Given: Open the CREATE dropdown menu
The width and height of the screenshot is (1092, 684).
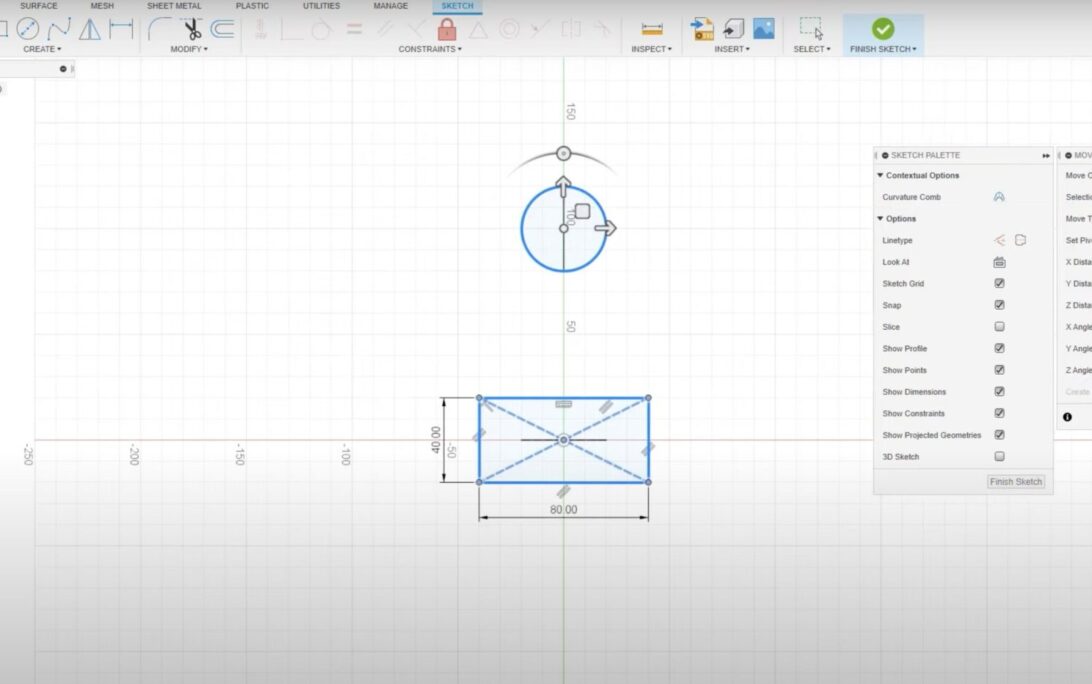Looking at the screenshot, I should [42, 49].
